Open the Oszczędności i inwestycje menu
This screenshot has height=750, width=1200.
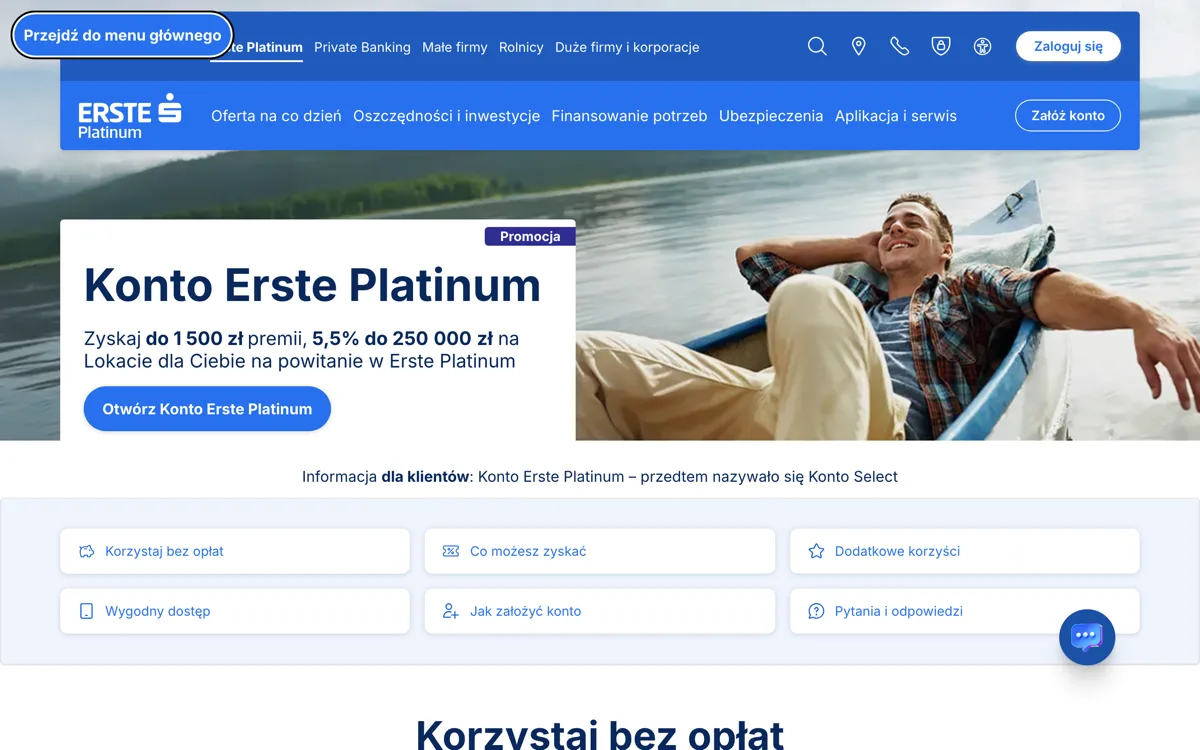(x=446, y=116)
